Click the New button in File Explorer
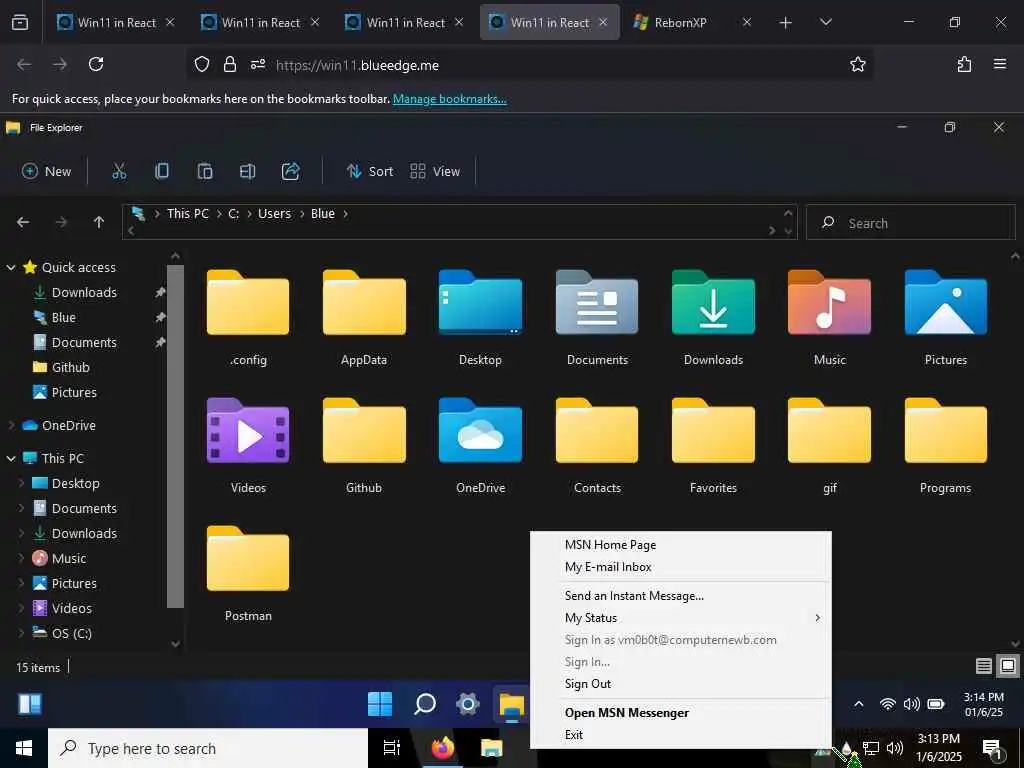1024x768 pixels. tap(46, 171)
